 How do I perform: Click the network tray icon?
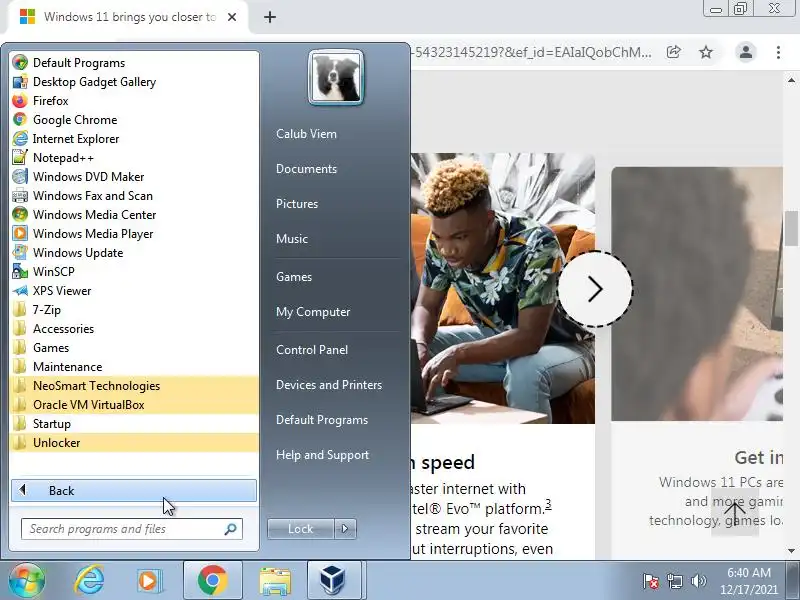pyautogui.click(x=674, y=581)
